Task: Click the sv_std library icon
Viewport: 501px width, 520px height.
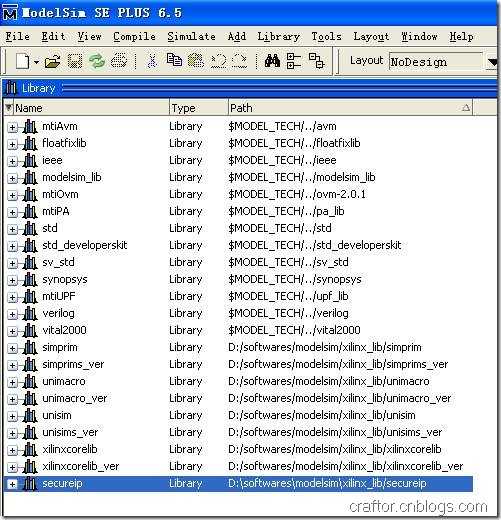Action: click(30, 262)
